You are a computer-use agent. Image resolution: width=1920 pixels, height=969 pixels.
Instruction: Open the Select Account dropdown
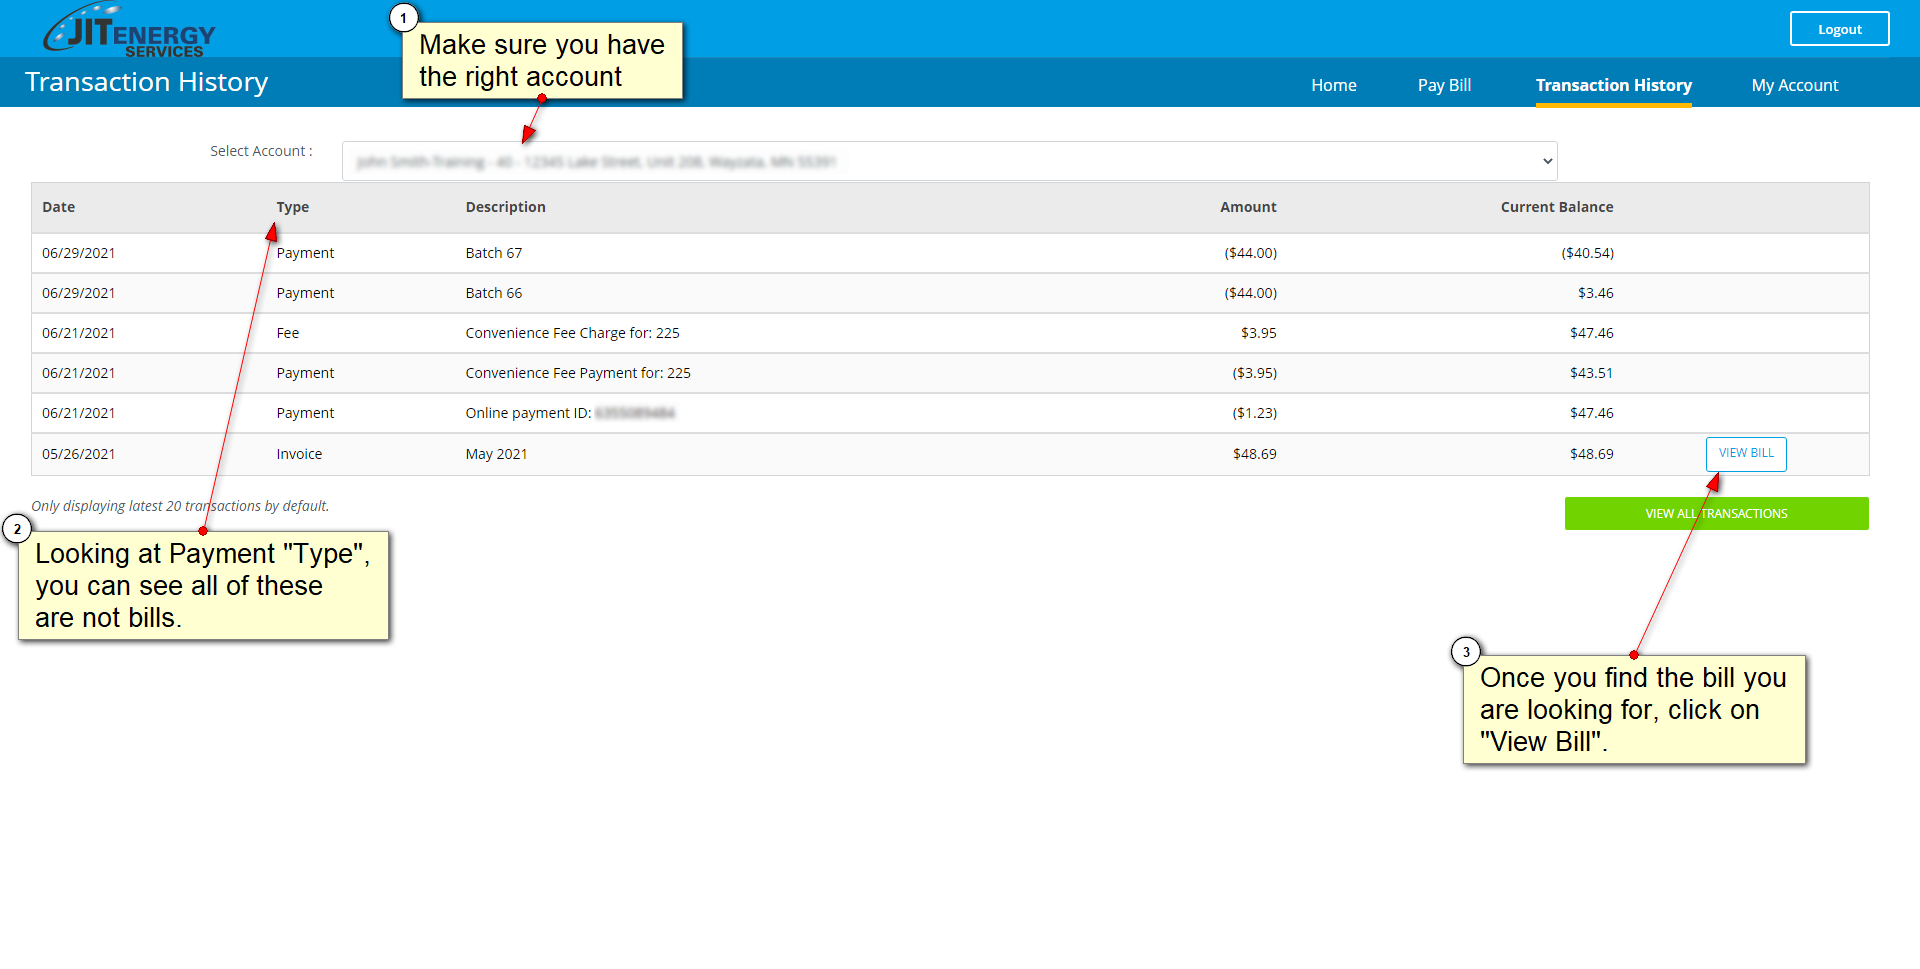[x=948, y=161]
